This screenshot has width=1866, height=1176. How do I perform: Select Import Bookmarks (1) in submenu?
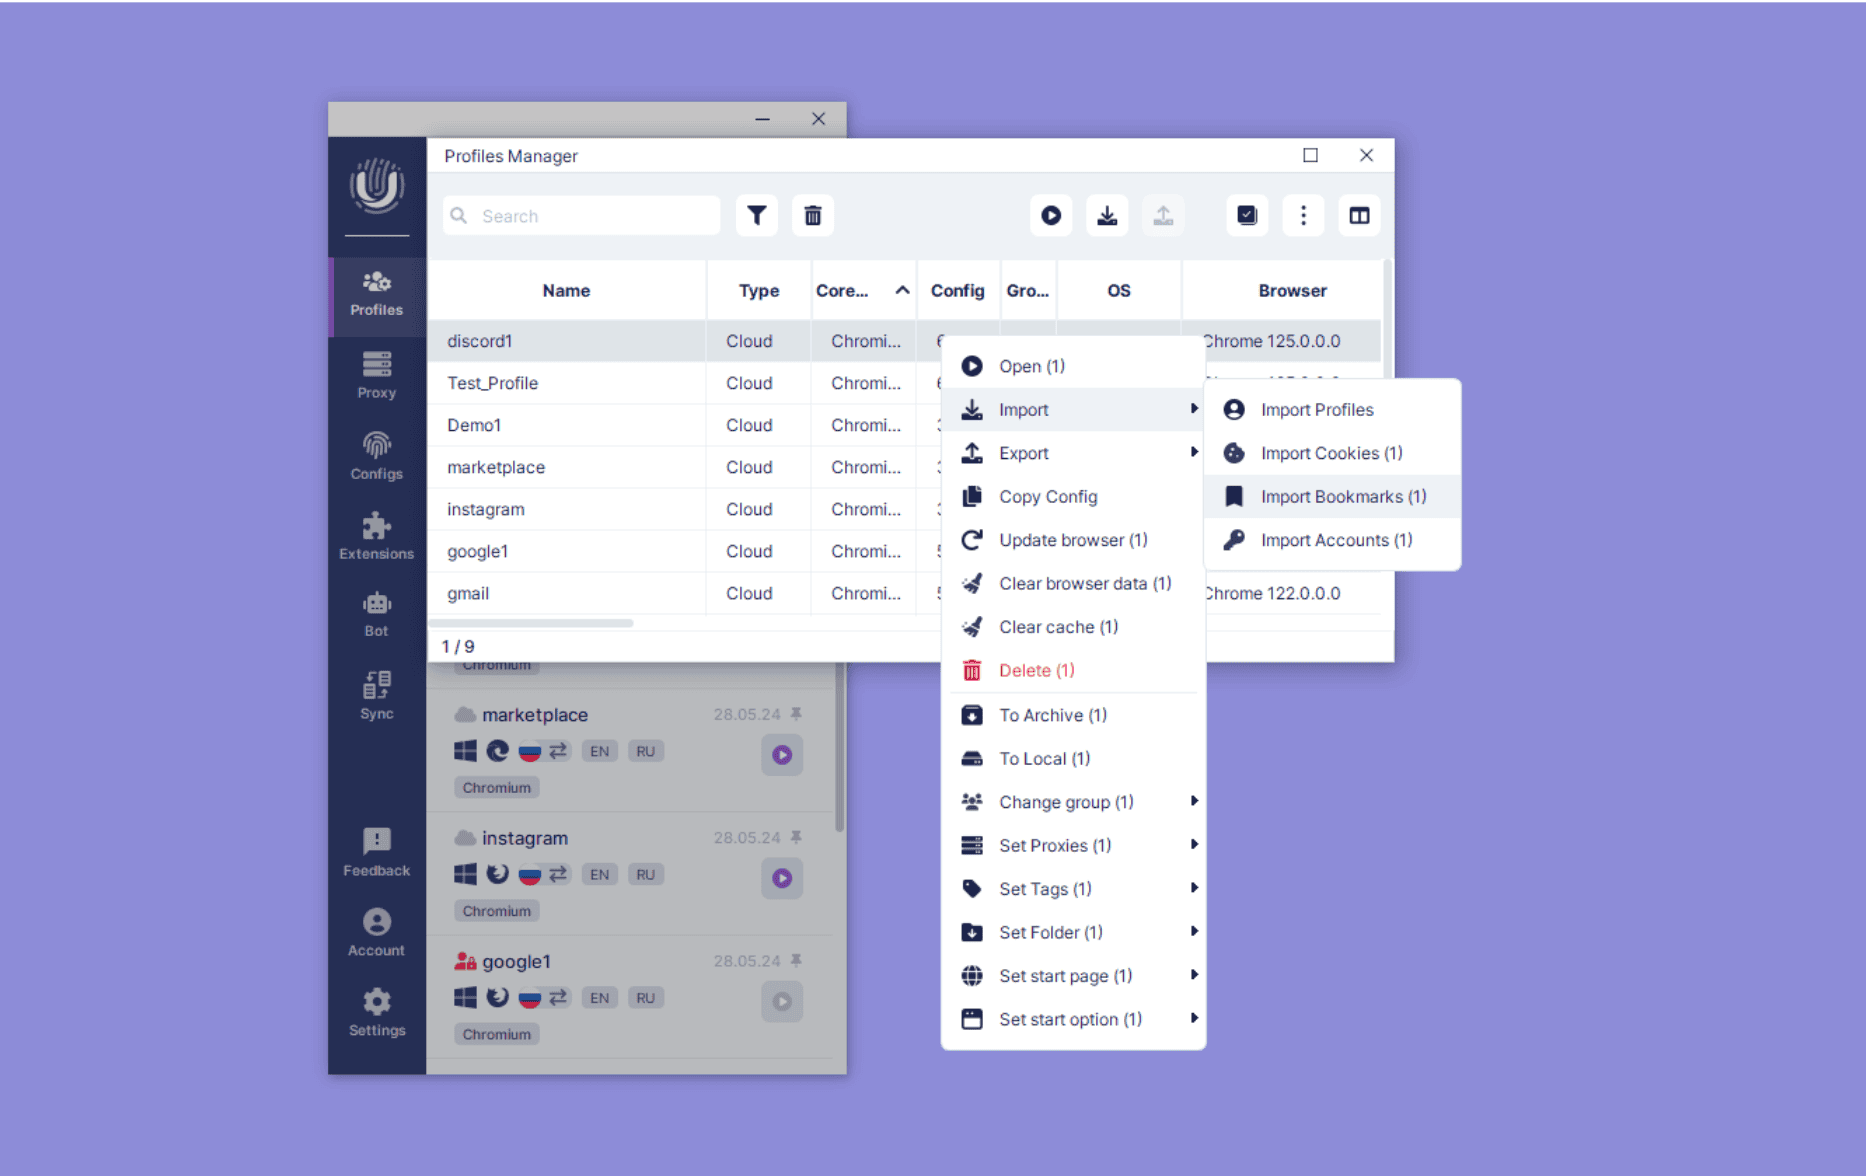[x=1332, y=497]
